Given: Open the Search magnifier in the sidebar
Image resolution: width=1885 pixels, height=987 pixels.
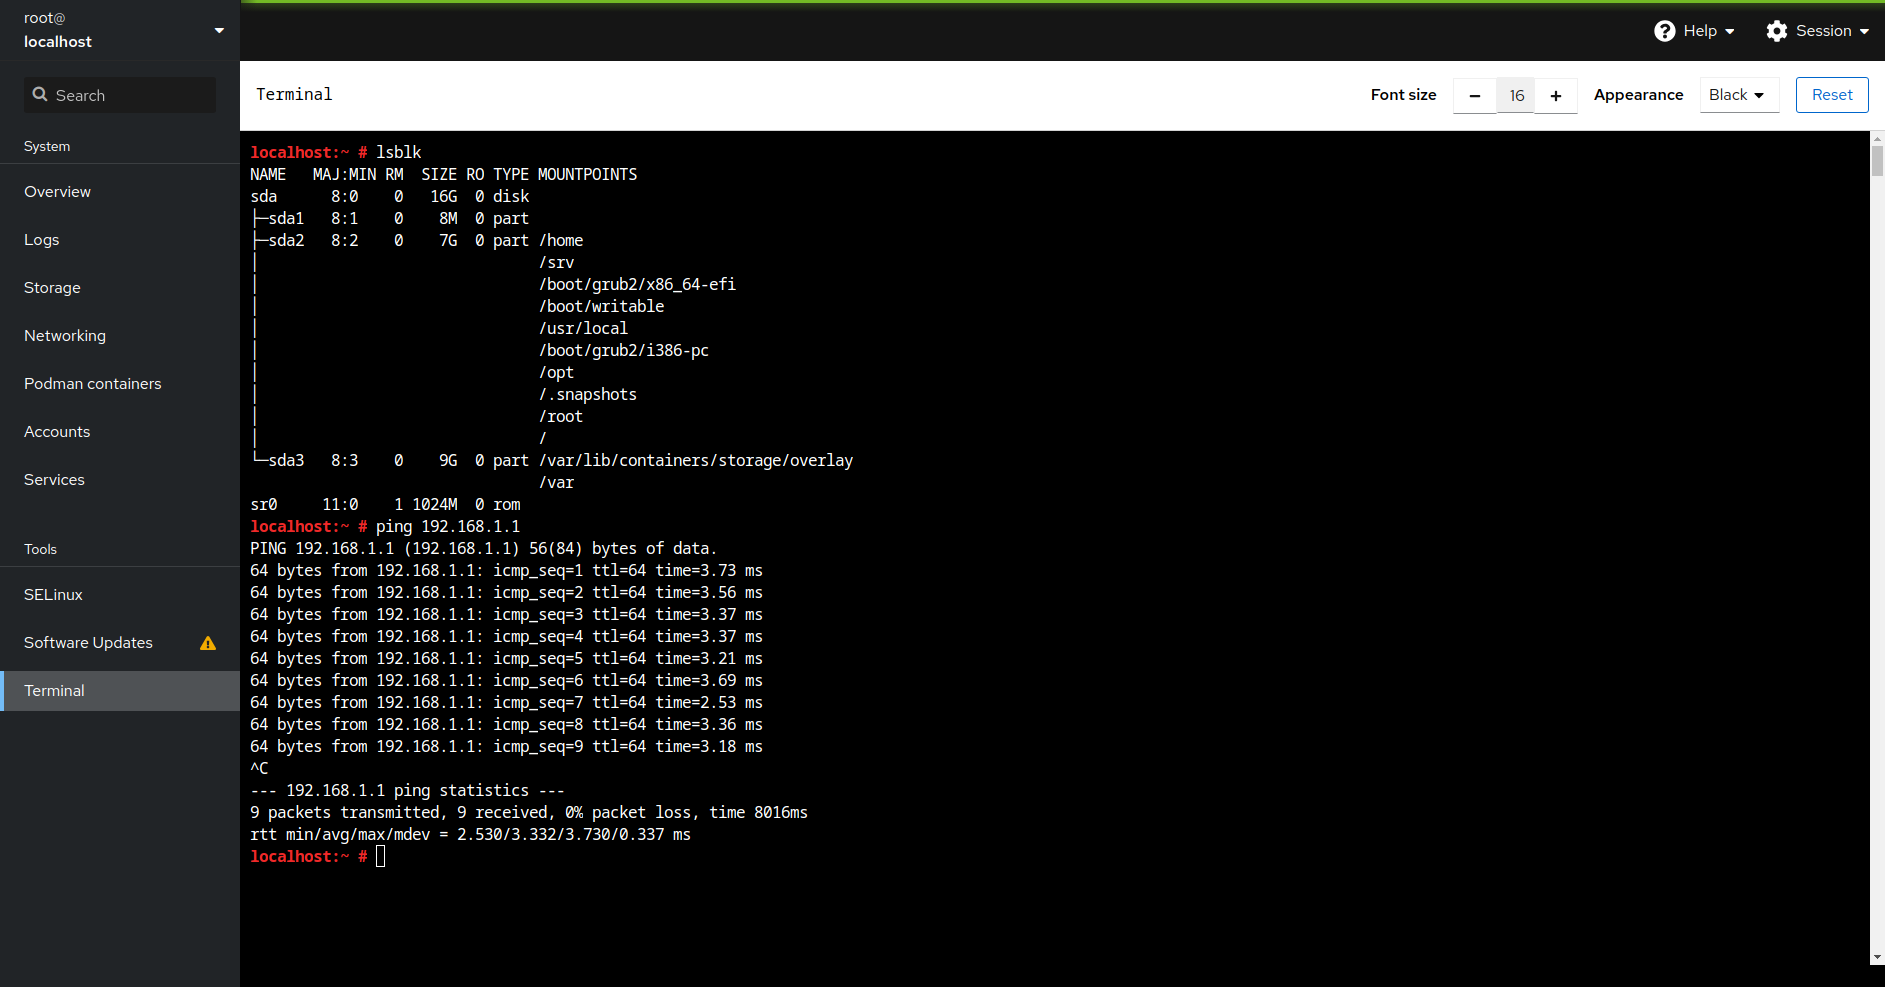Looking at the screenshot, I should click(40, 94).
